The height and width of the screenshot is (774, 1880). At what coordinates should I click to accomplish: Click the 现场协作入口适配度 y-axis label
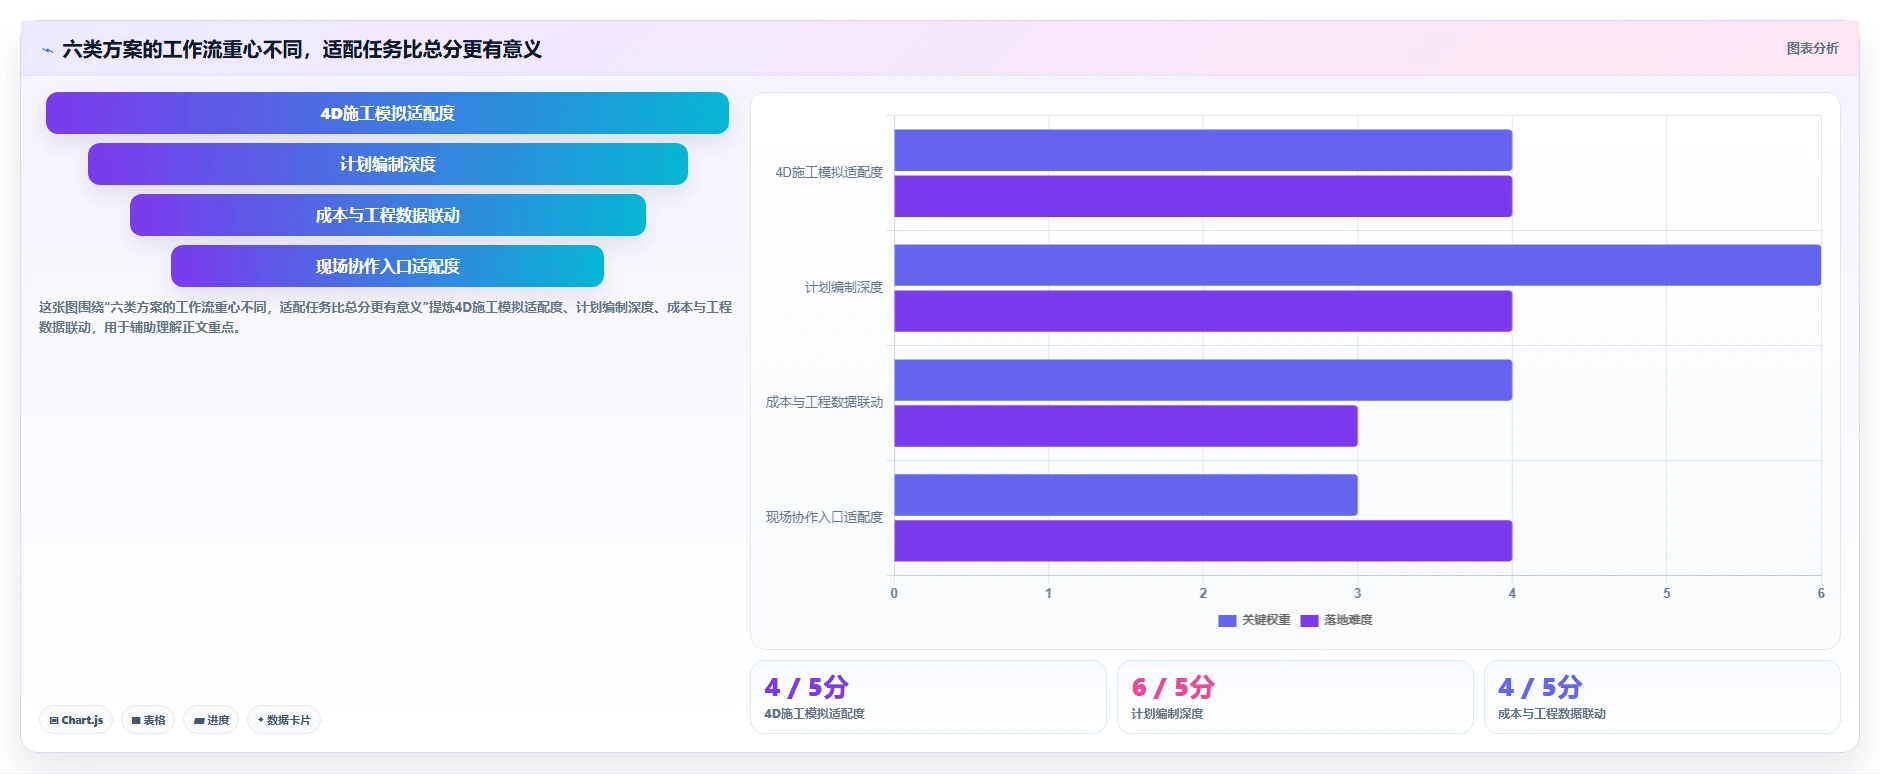(x=824, y=517)
